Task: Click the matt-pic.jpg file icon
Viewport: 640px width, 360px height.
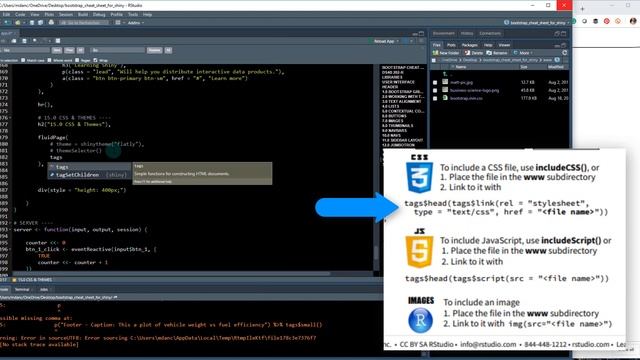Action: click(445, 82)
